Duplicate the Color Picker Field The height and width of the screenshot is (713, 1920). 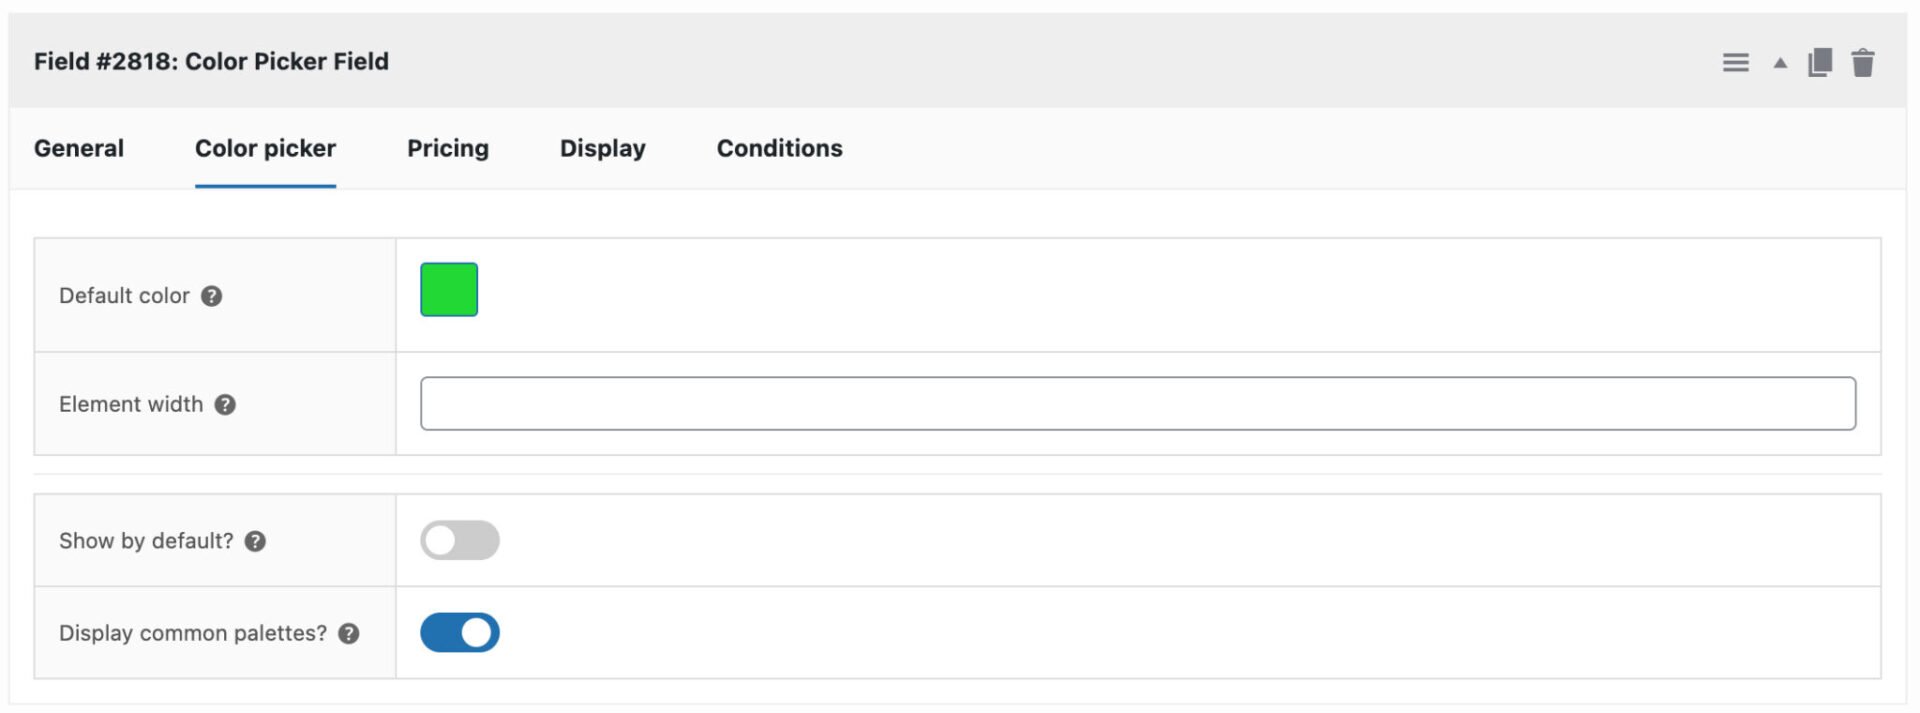tap(1821, 61)
